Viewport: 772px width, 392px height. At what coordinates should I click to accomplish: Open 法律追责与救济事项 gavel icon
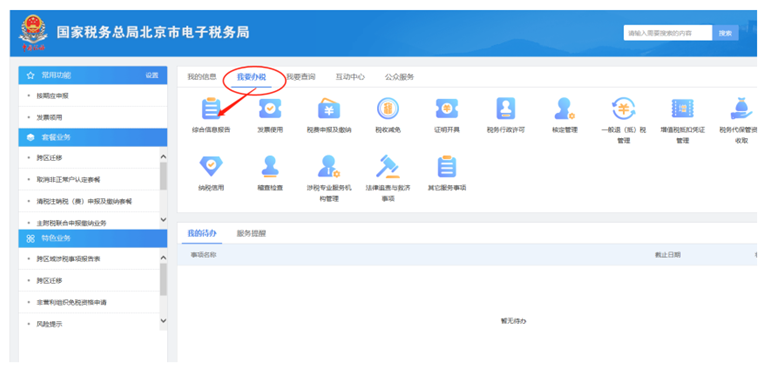pyautogui.click(x=388, y=166)
